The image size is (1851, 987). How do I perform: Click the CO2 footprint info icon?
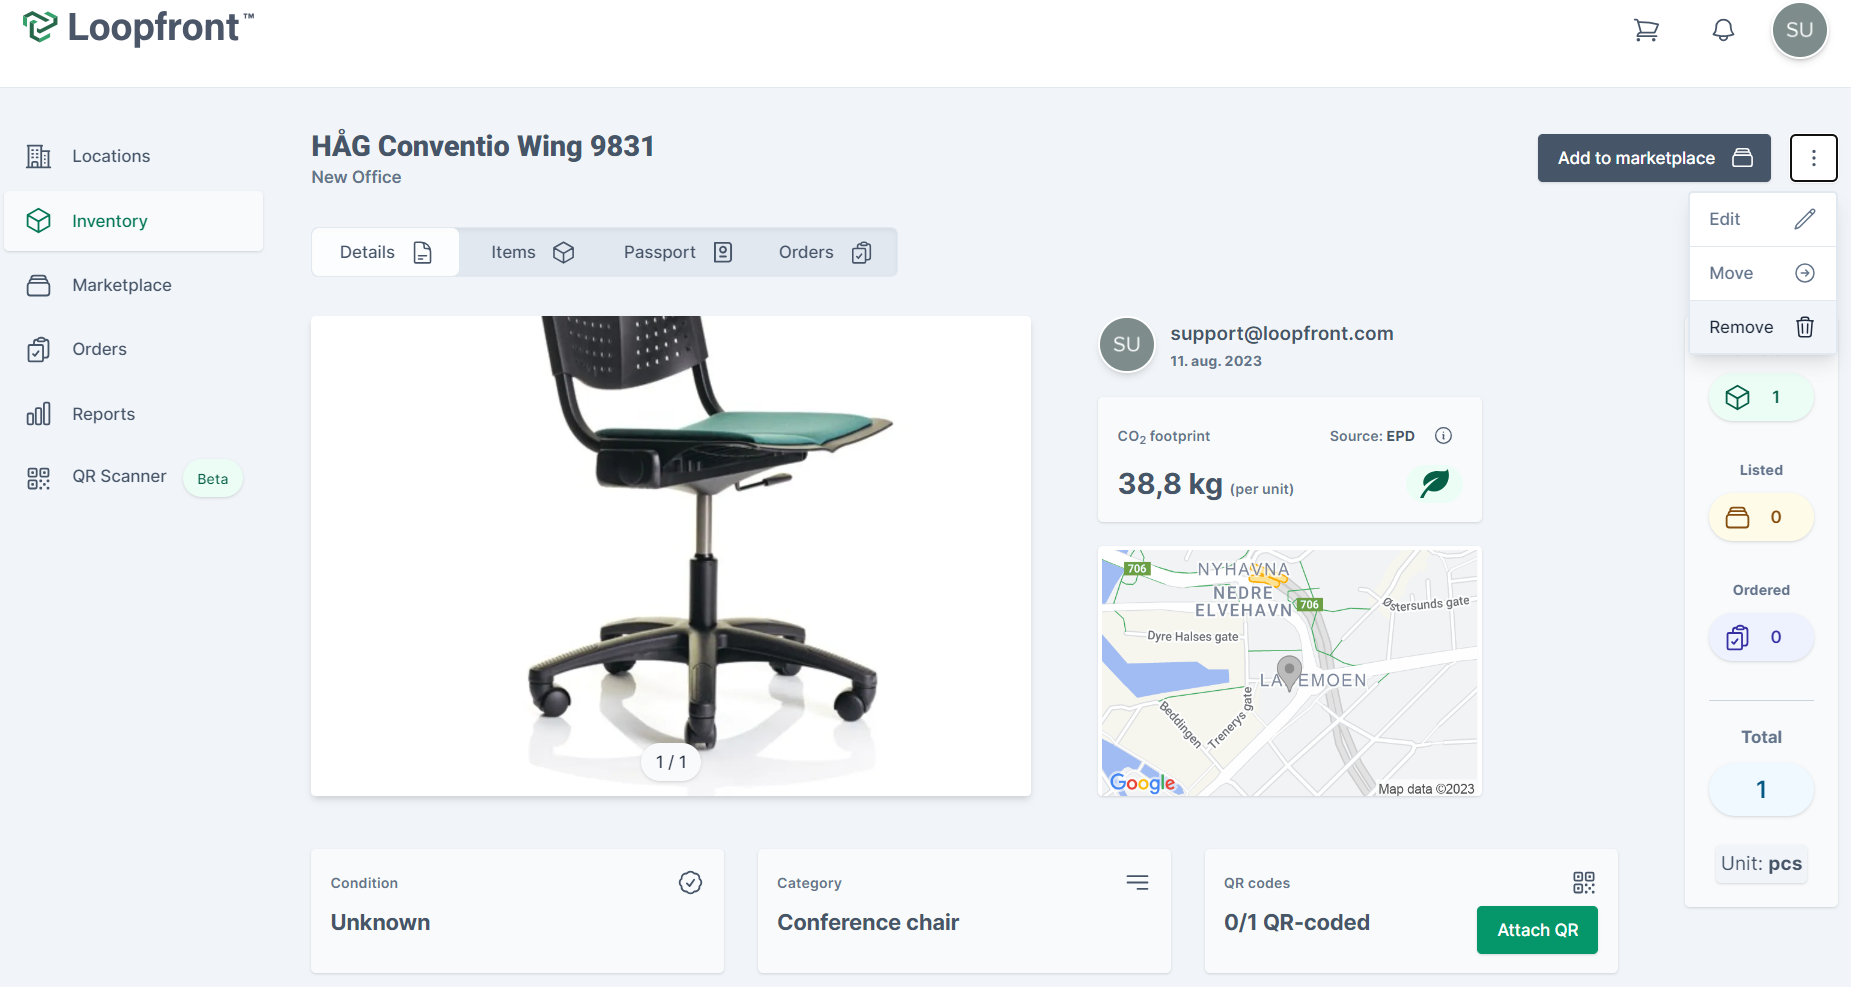point(1443,435)
